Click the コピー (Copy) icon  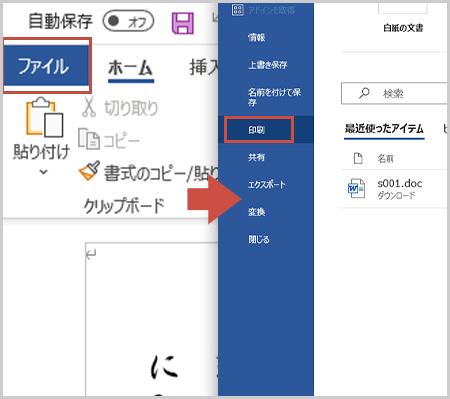pyautogui.click(x=89, y=139)
